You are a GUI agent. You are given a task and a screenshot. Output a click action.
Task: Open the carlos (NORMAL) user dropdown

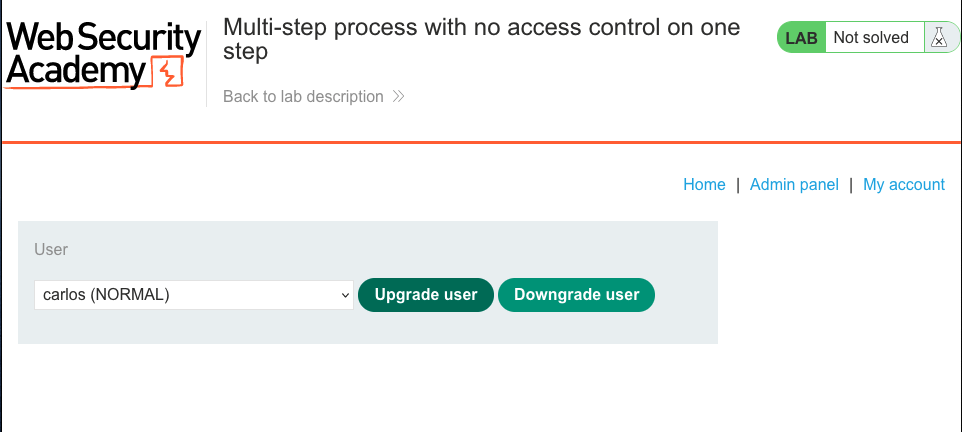(x=194, y=295)
